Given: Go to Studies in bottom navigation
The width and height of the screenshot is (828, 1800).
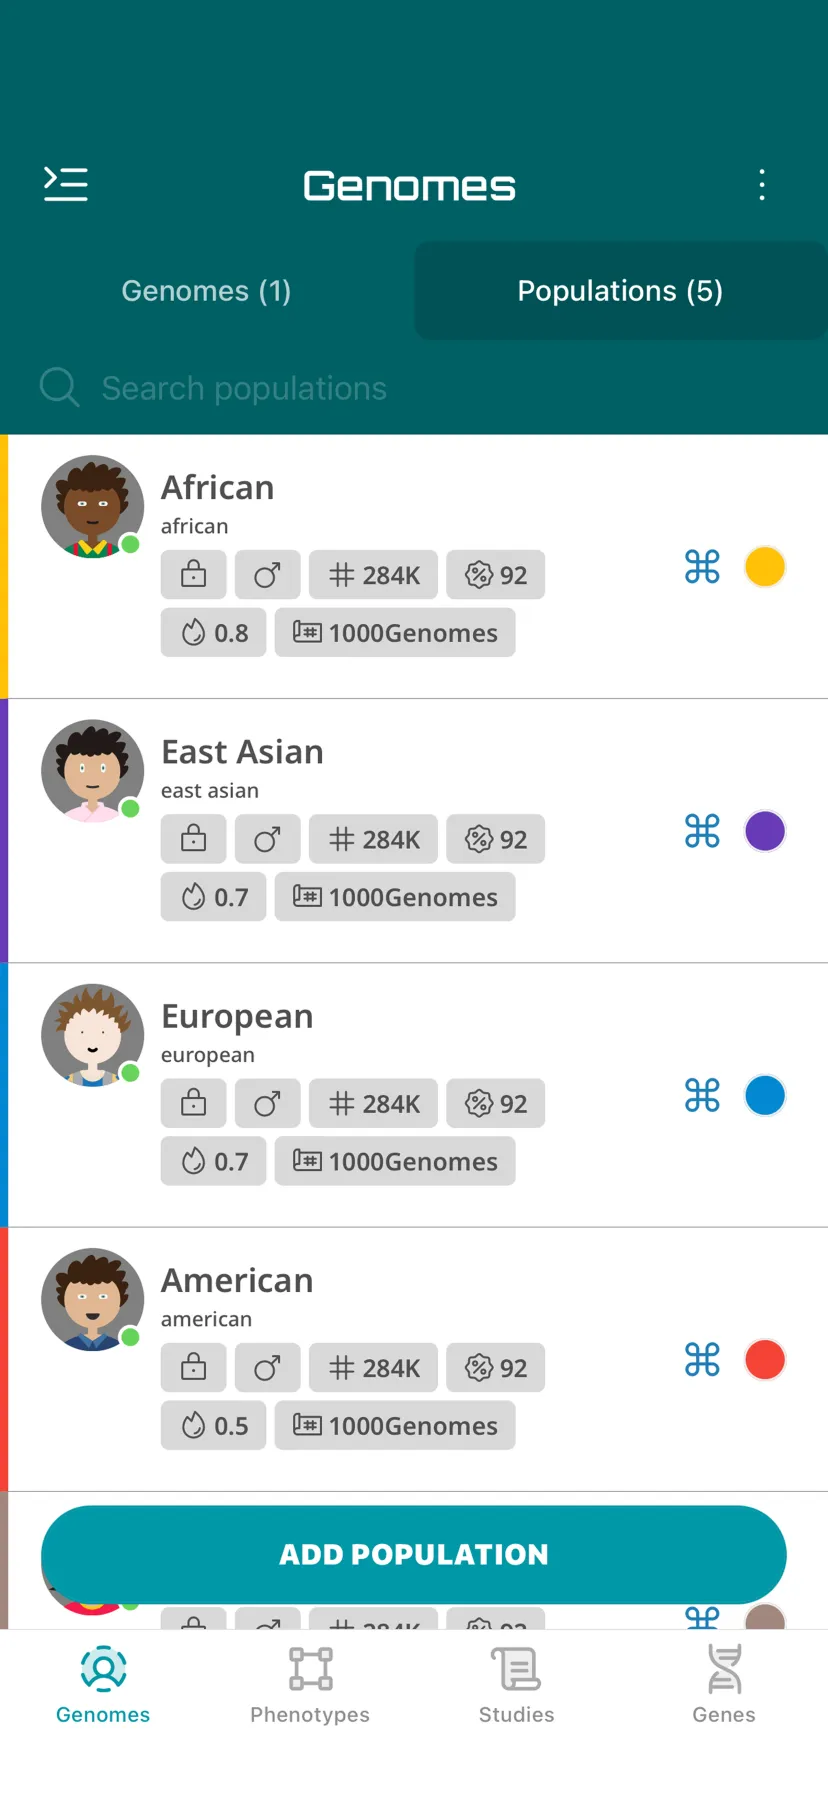Looking at the screenshot, I should click(x=516, y=1685).
